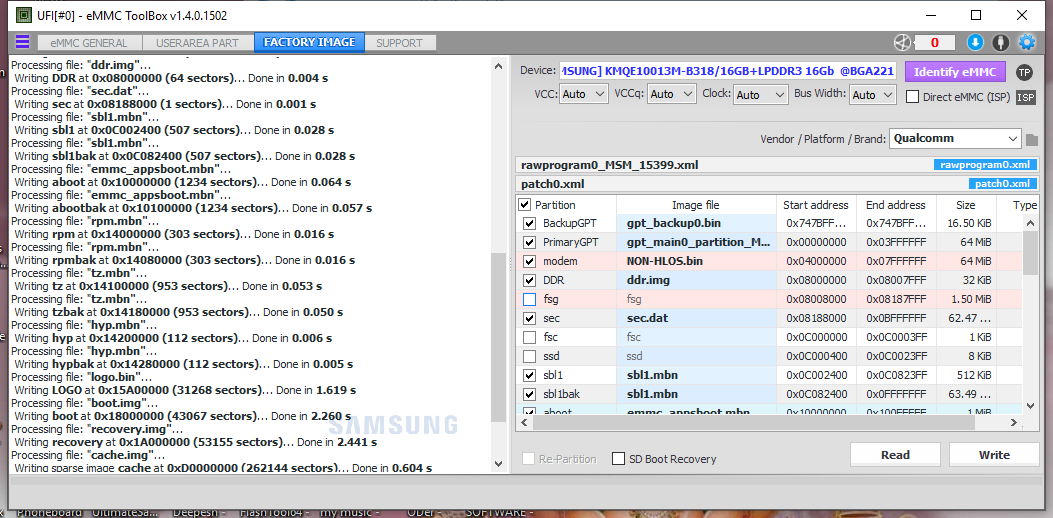Image resolution: width=1053 pixels, height=518 pixels.
Task: Open the Bus Width dropdown
Action: (x=872, y=95)
